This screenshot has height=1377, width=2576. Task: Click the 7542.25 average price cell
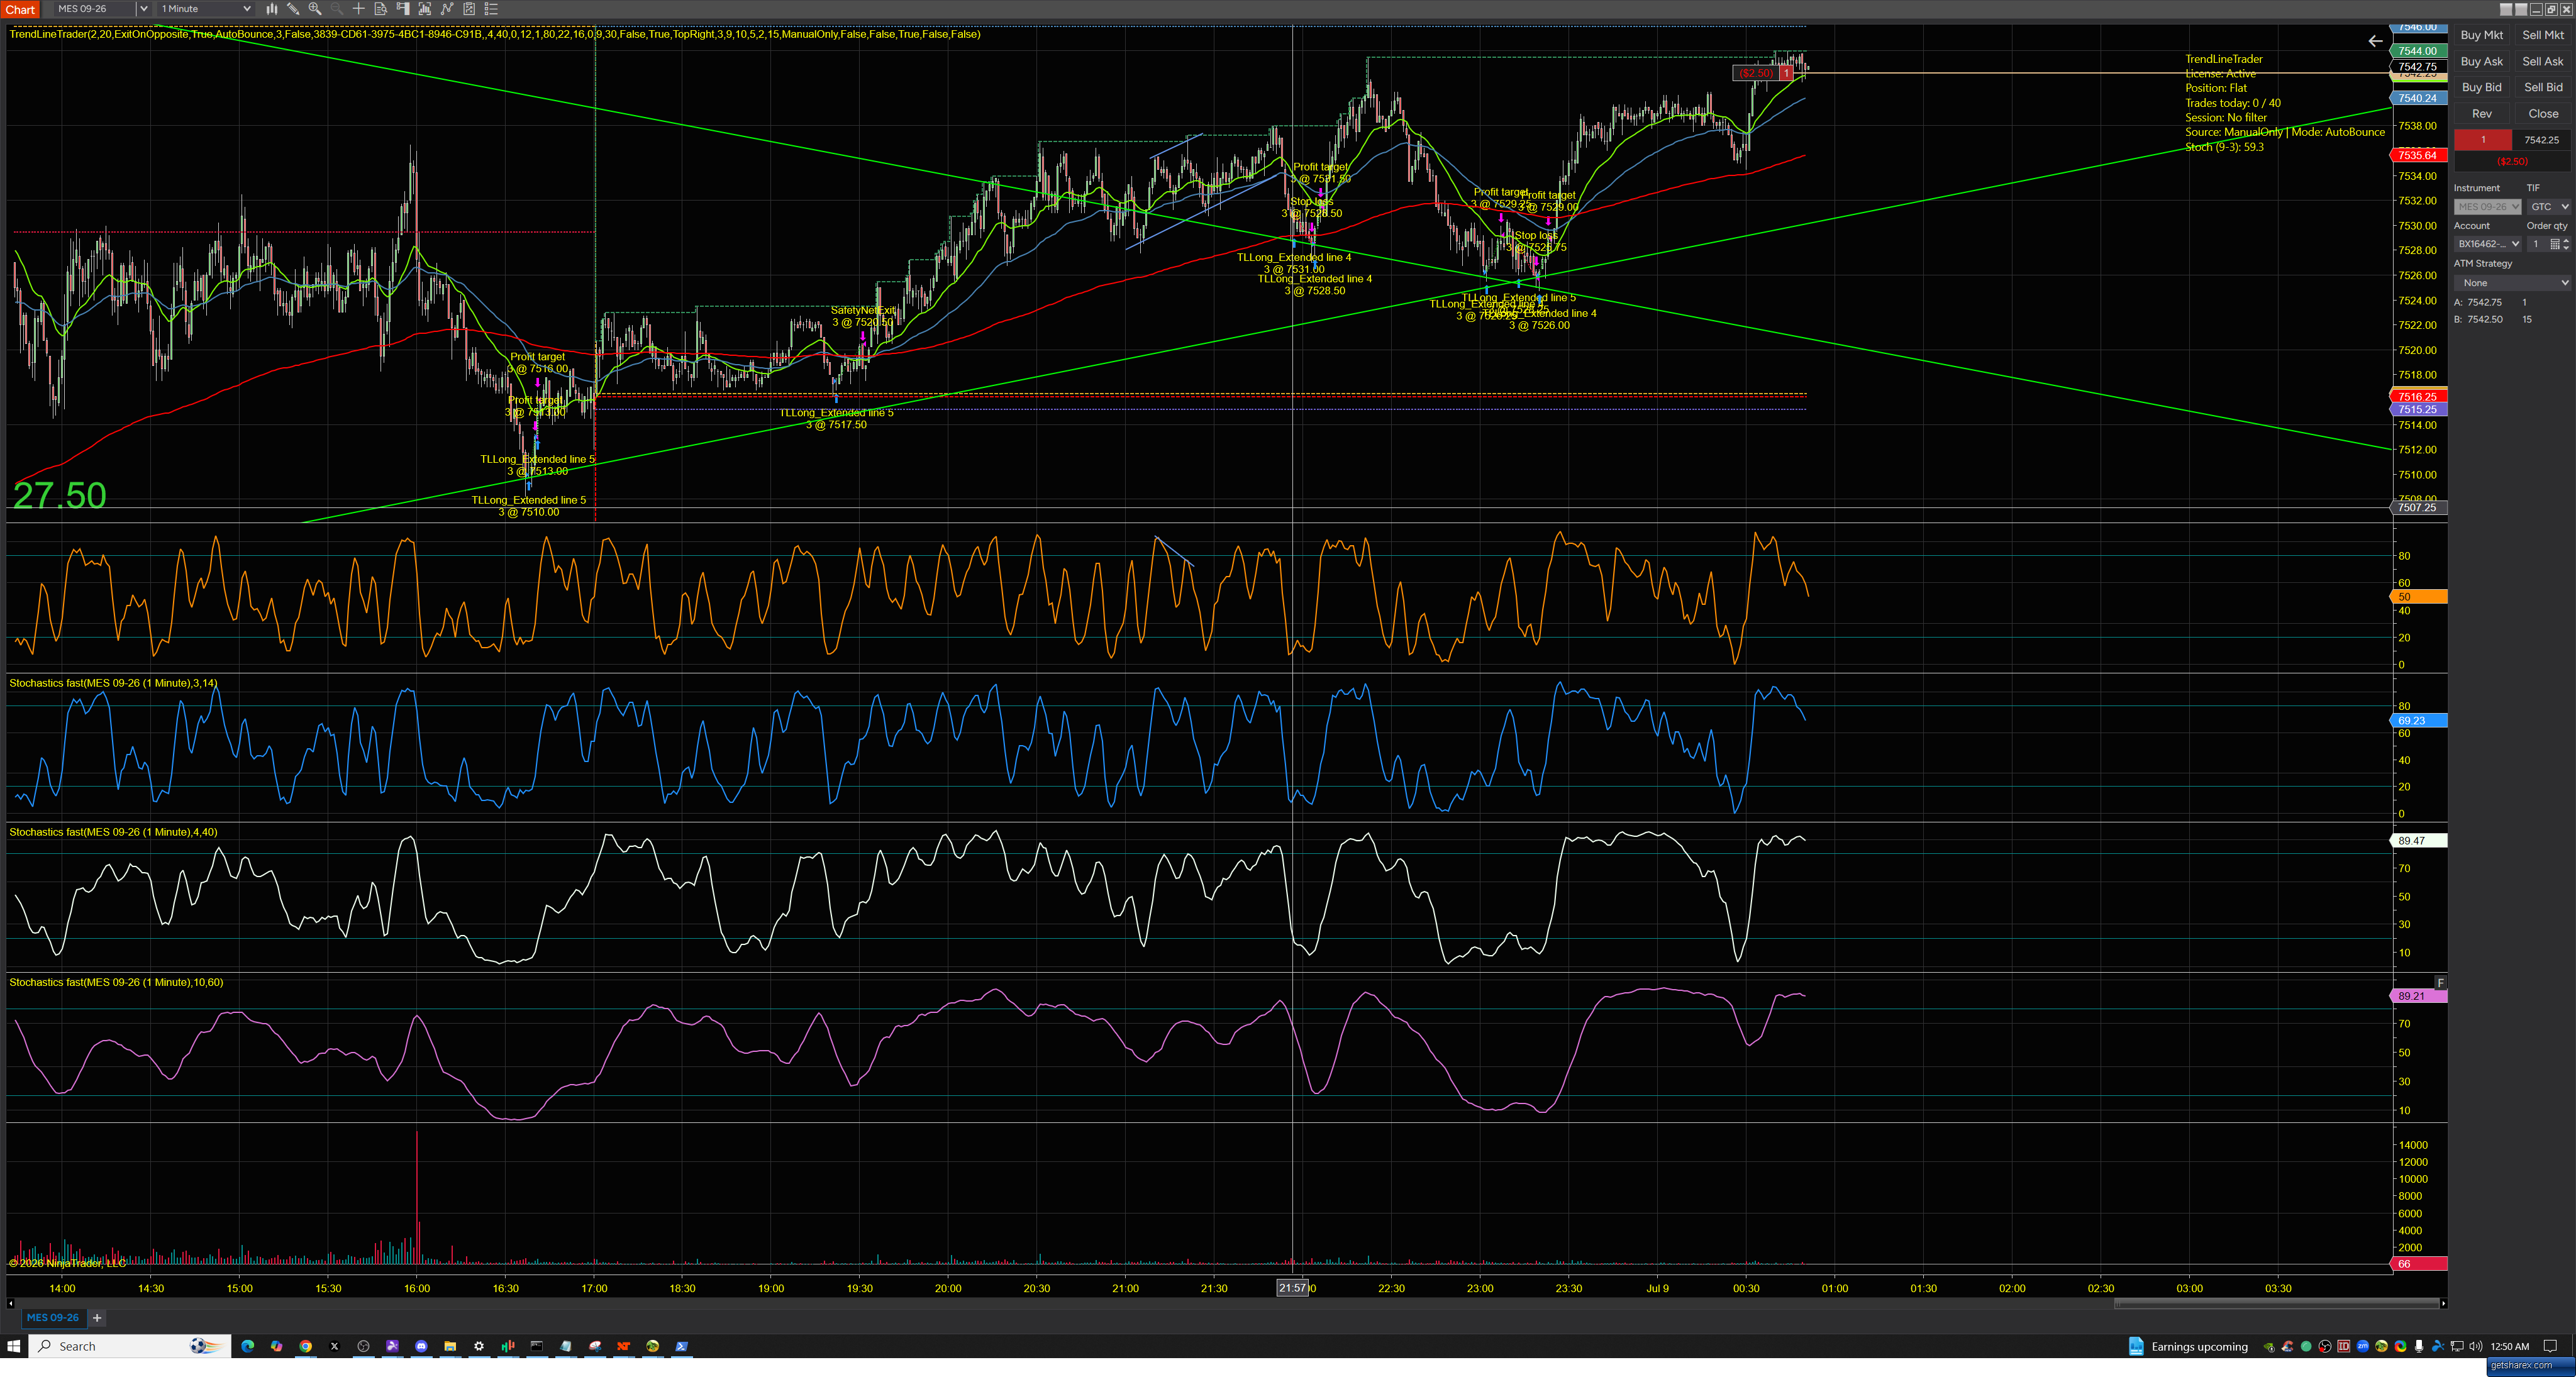[2541, 140]
